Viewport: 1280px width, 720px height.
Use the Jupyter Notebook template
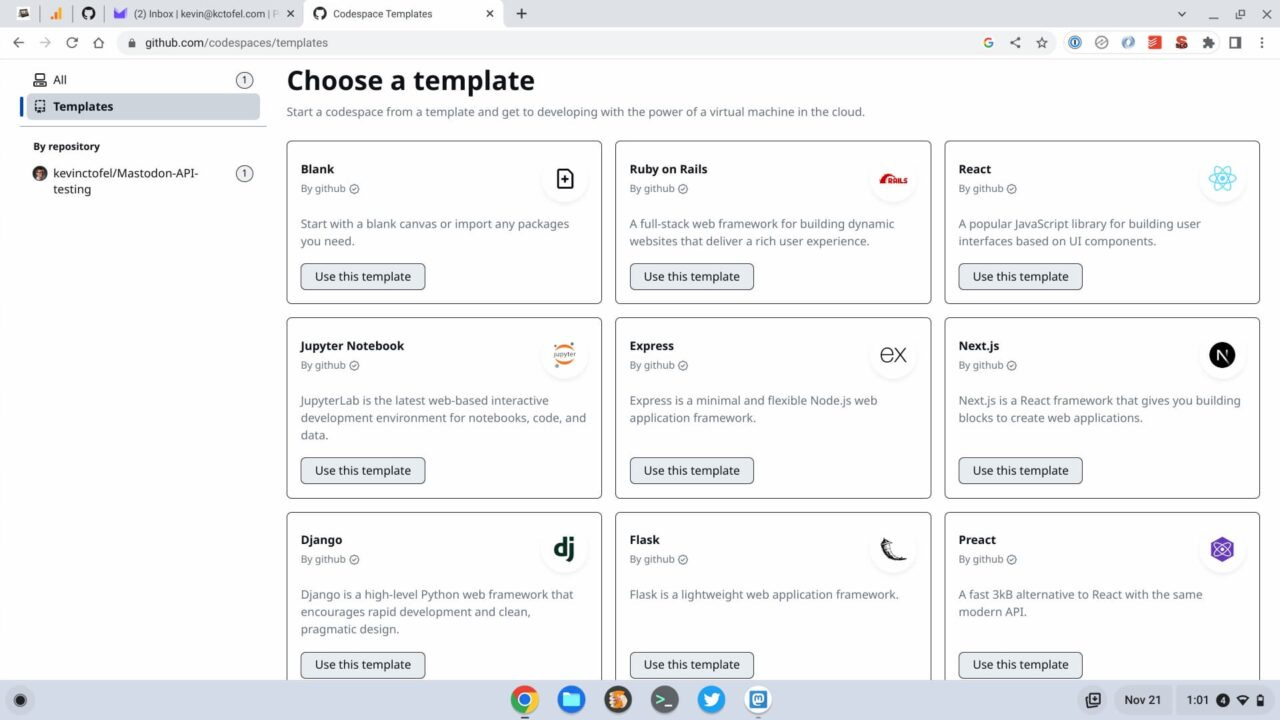point(363,470)
